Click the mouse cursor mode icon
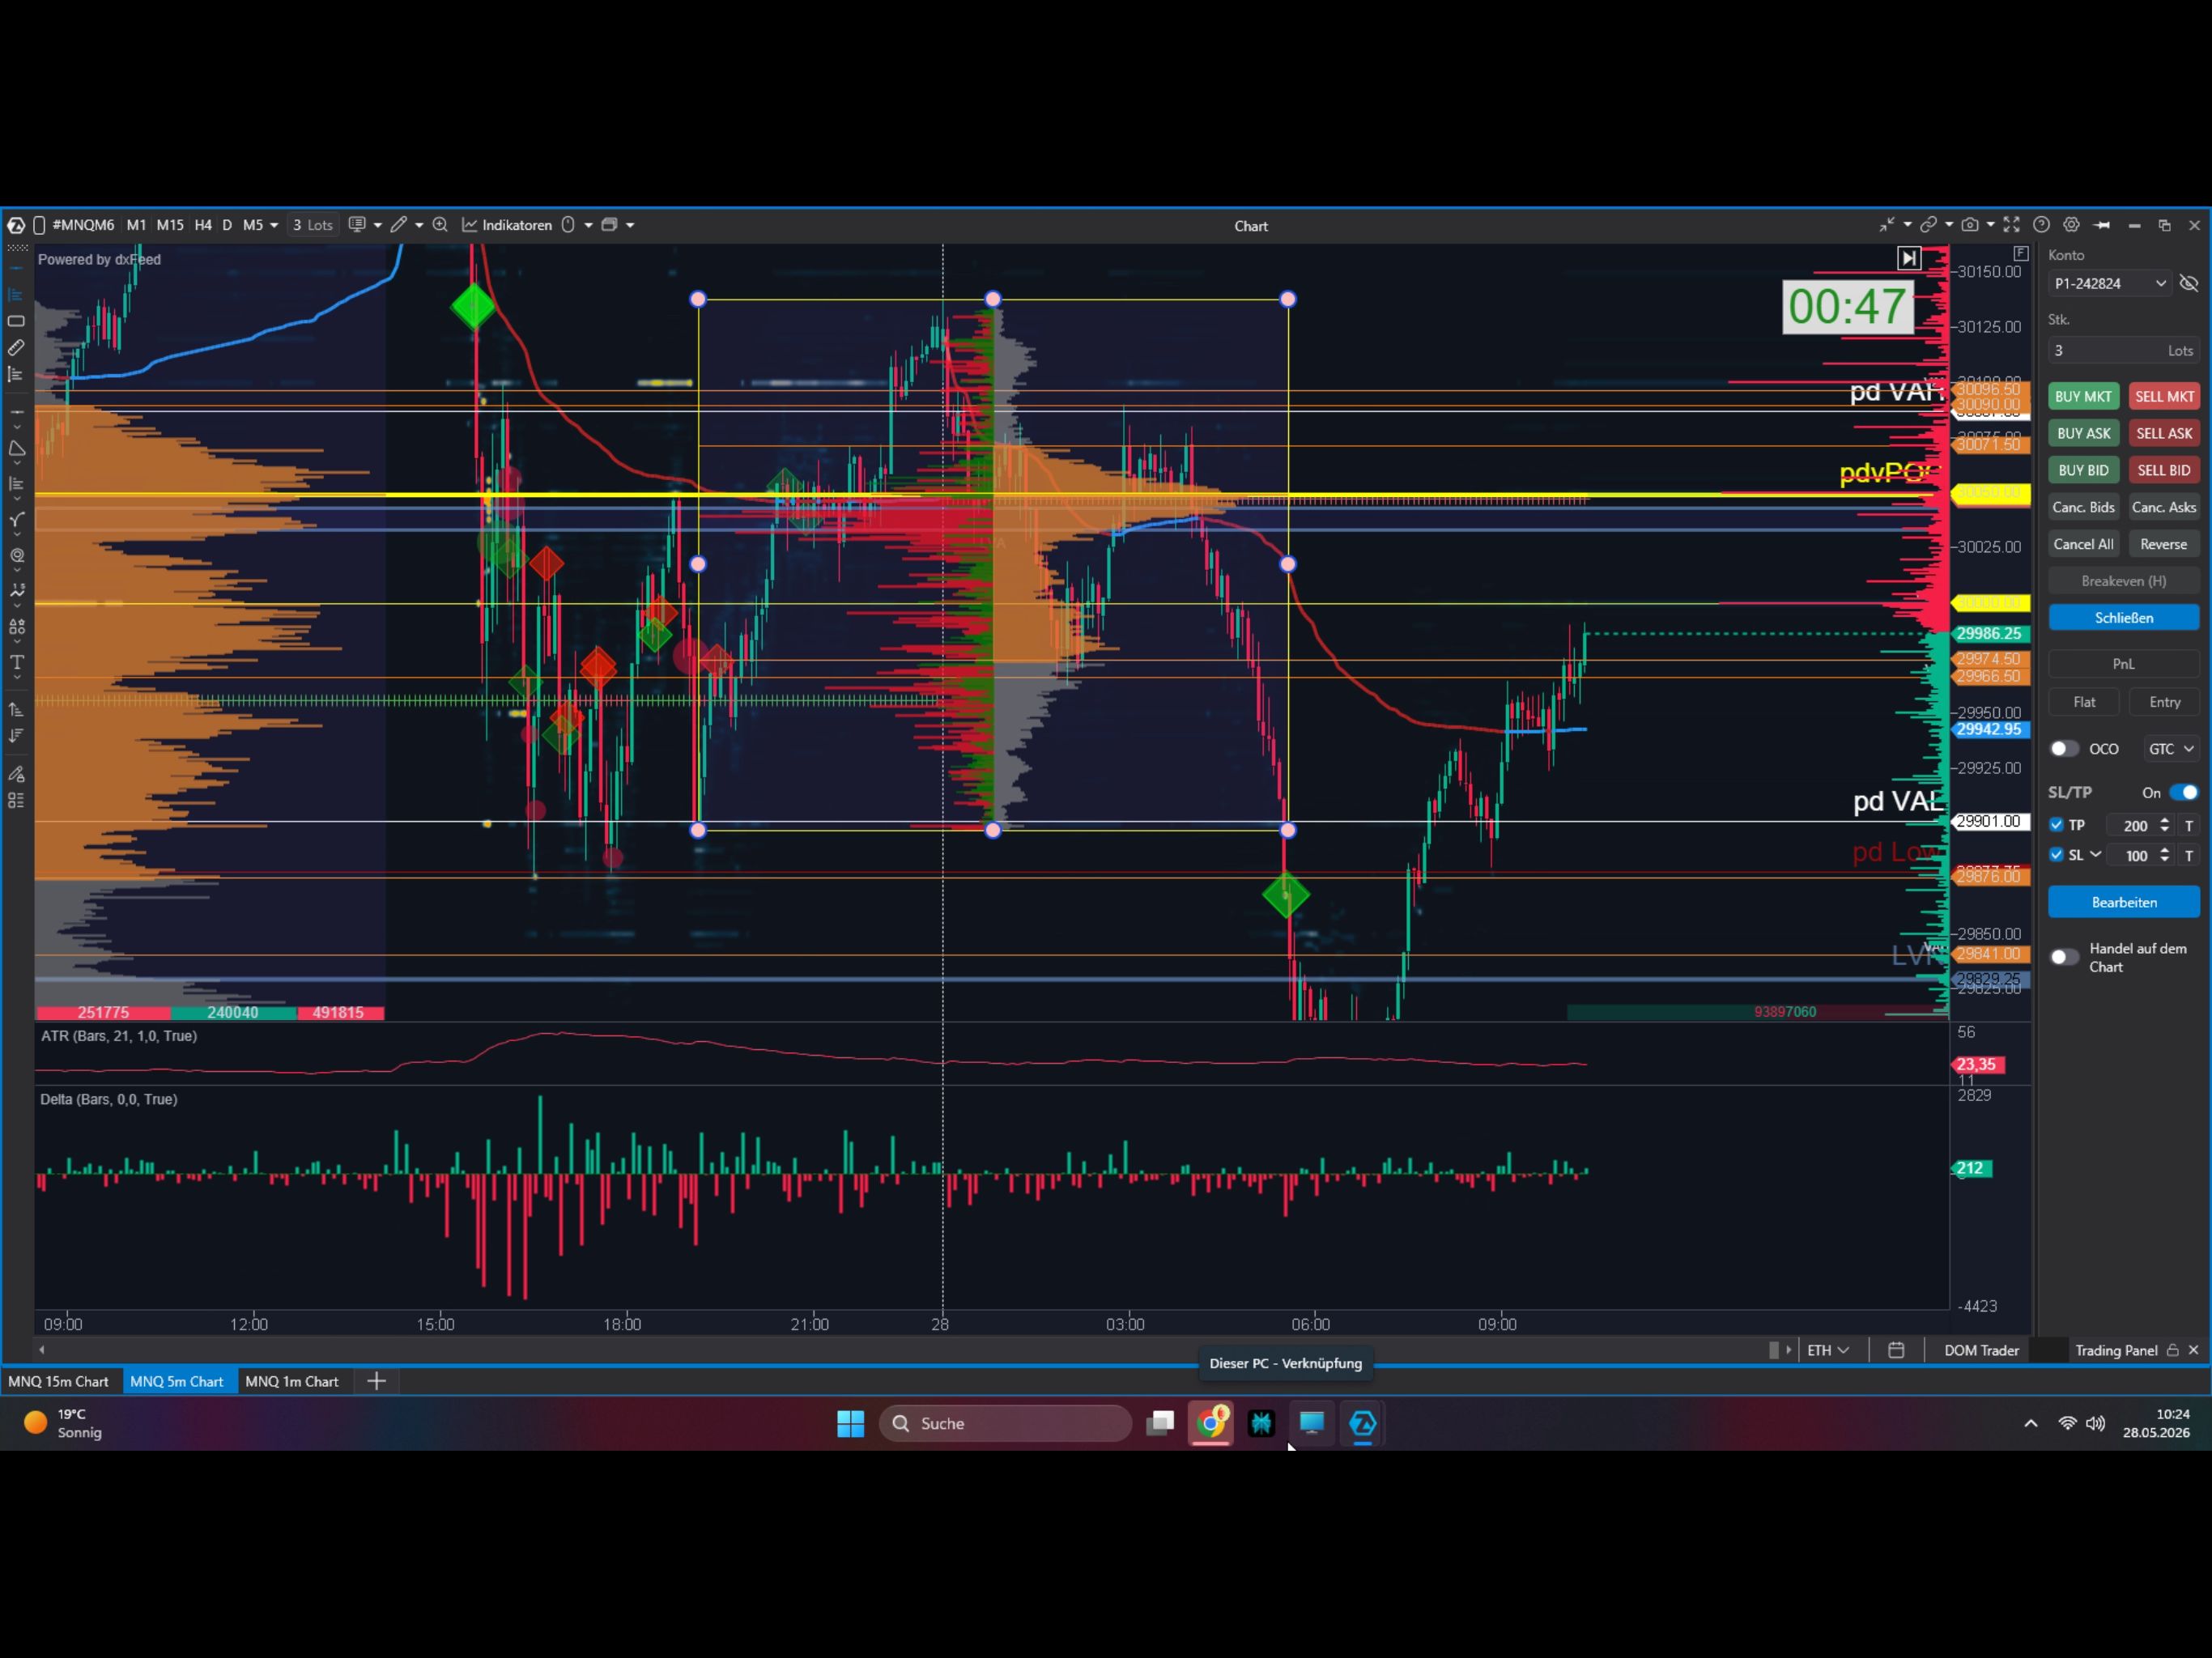 point(568,225)
